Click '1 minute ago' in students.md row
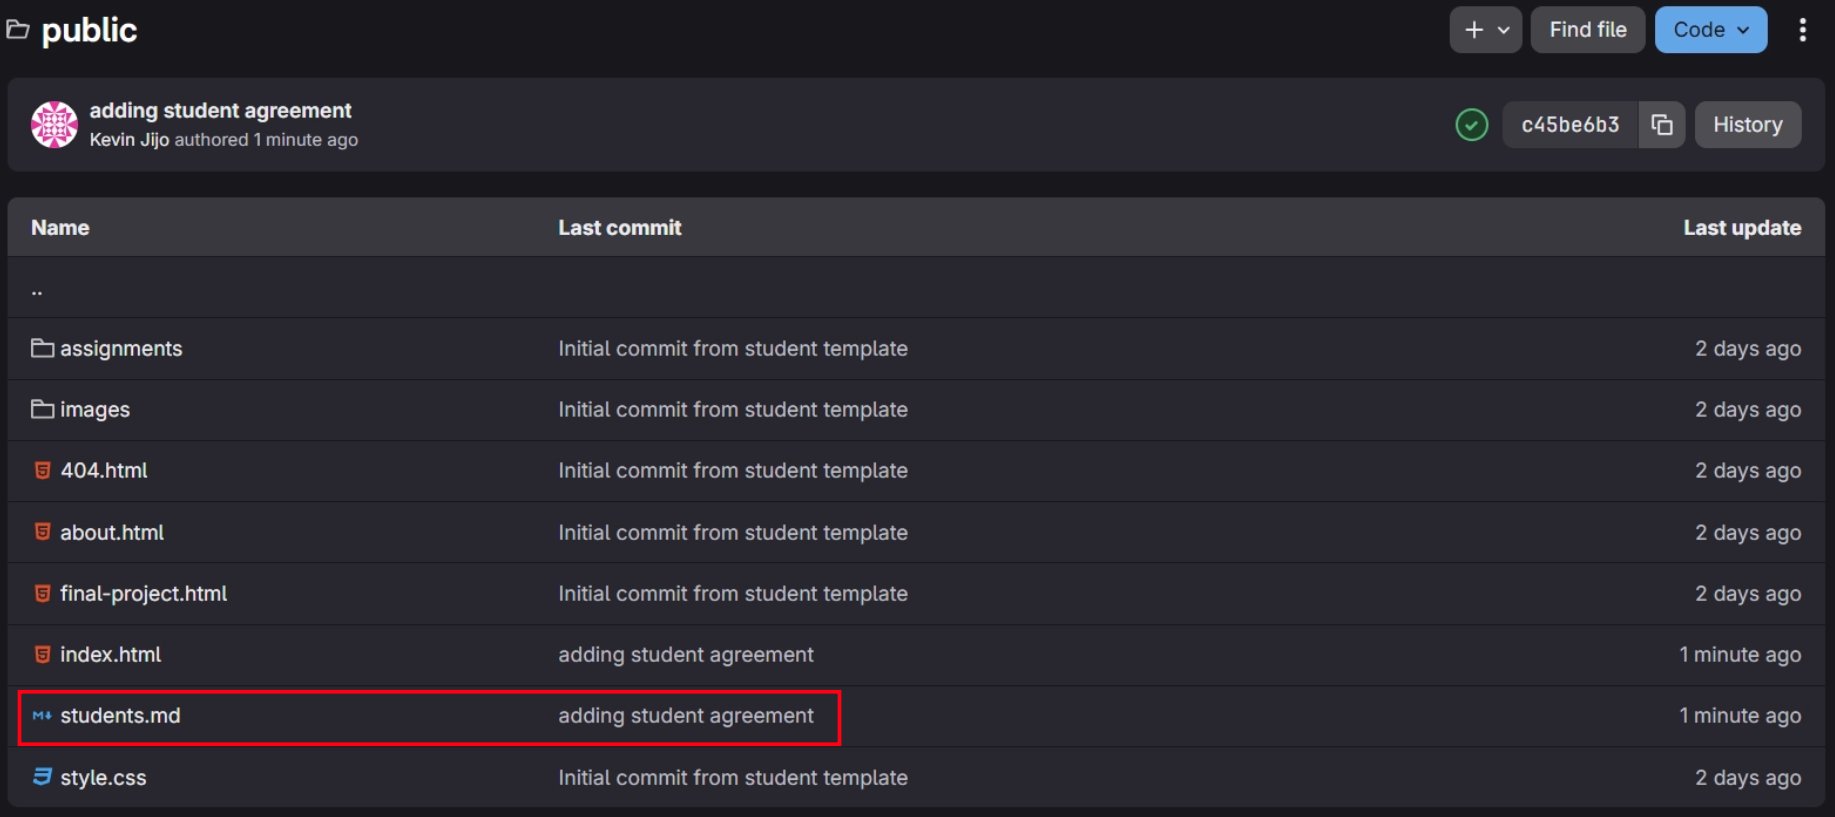 [x=1740, y=716]
